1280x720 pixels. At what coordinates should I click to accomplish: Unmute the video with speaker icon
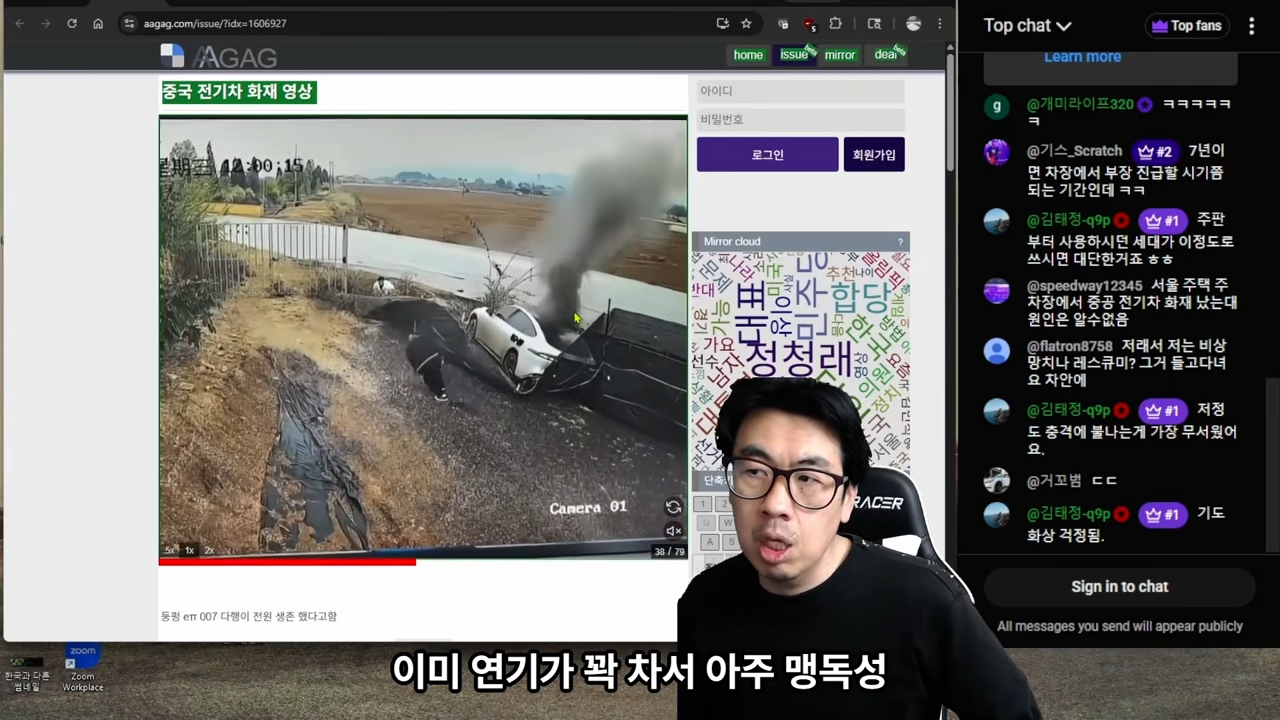click(x=673, y=531)
